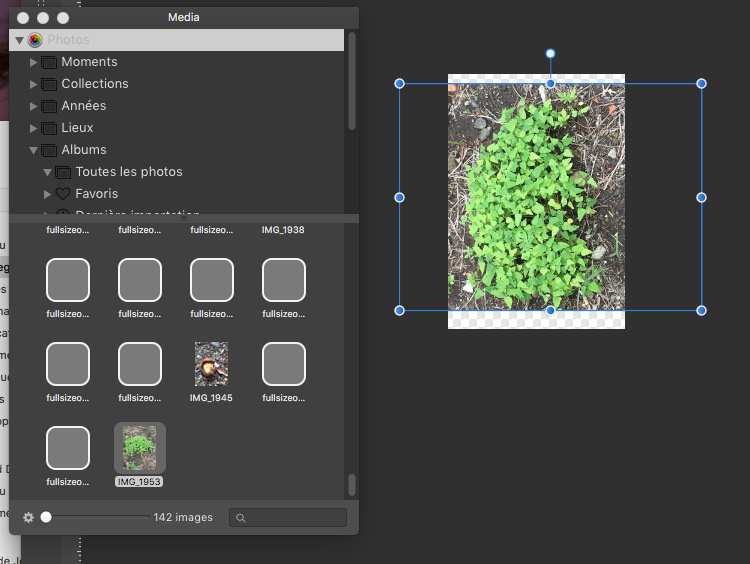Expand the Favoris disclosure triangle
The height and width of the screenshot is (564, 750).
[47, 194]
